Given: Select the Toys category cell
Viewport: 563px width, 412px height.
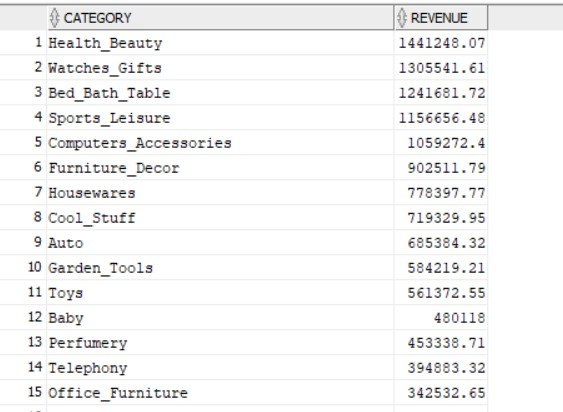Looking at the screenshot, I should click(220, 292).
